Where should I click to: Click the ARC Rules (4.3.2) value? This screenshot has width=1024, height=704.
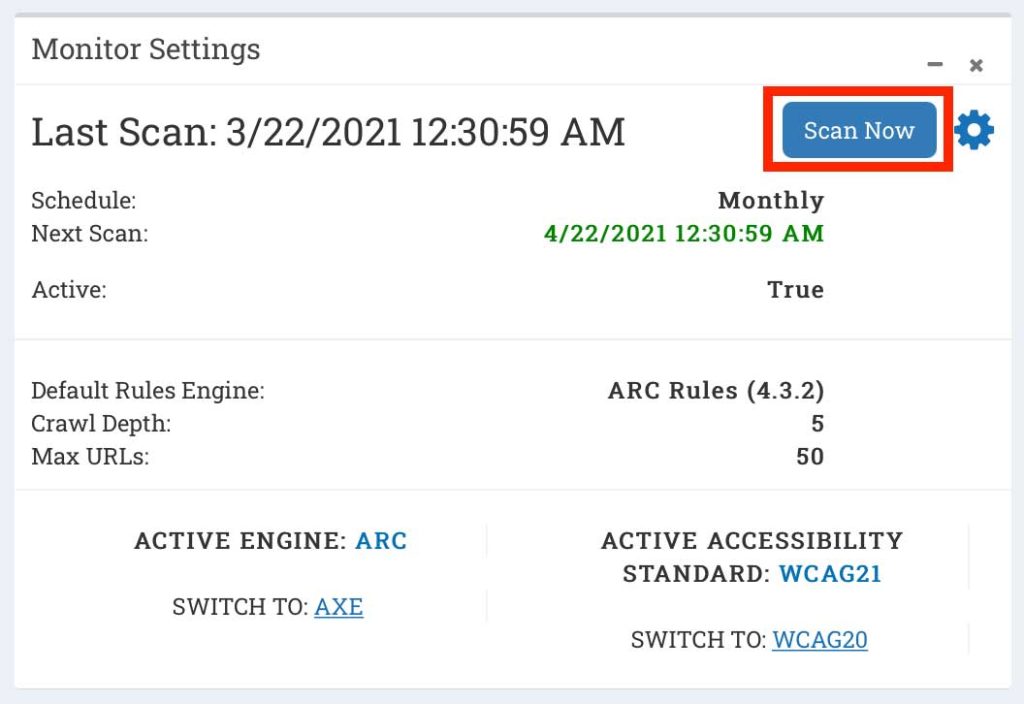coord(715,390)
